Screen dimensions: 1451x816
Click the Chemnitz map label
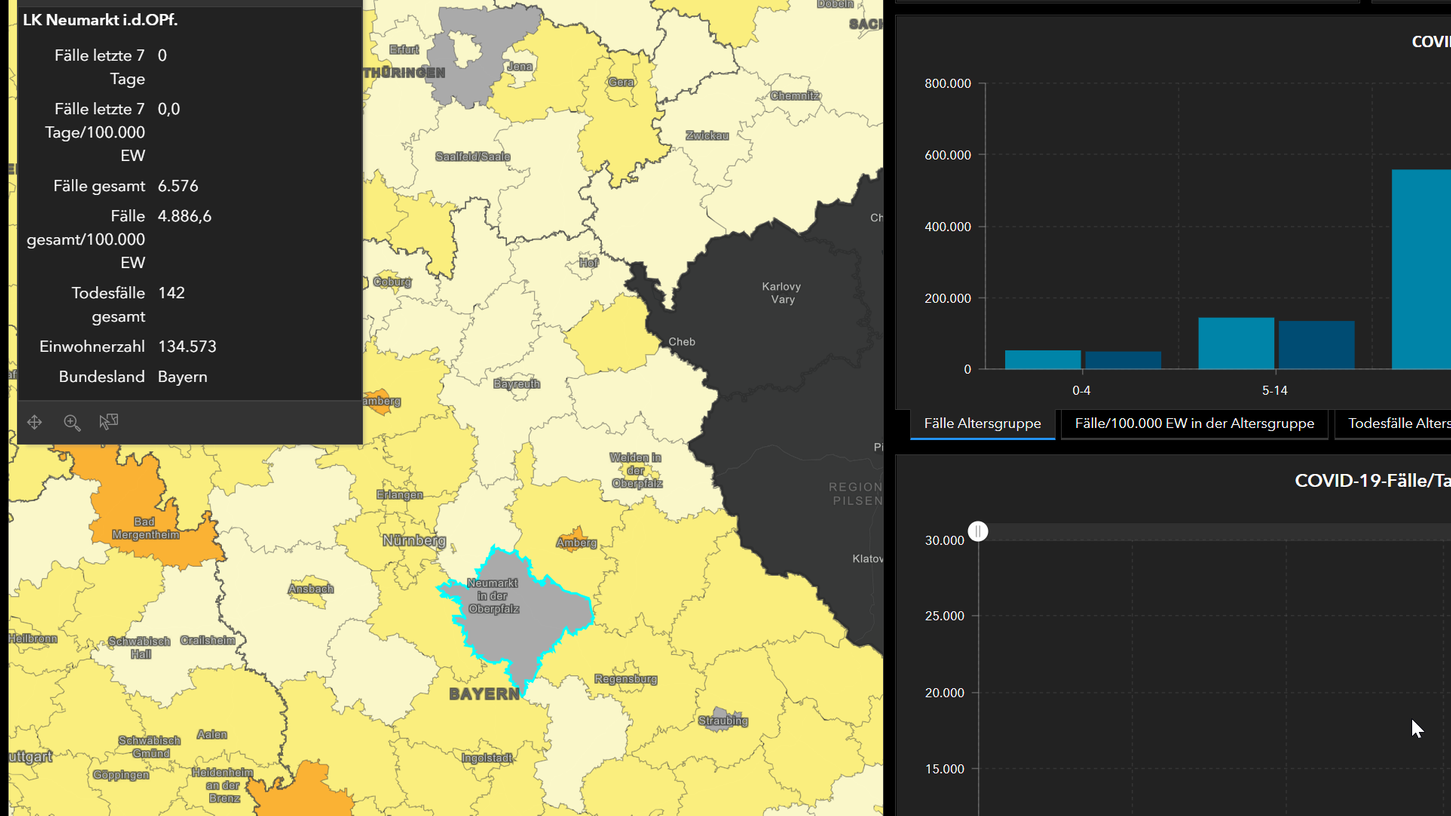pyautogui.click(x=795, y=96)
